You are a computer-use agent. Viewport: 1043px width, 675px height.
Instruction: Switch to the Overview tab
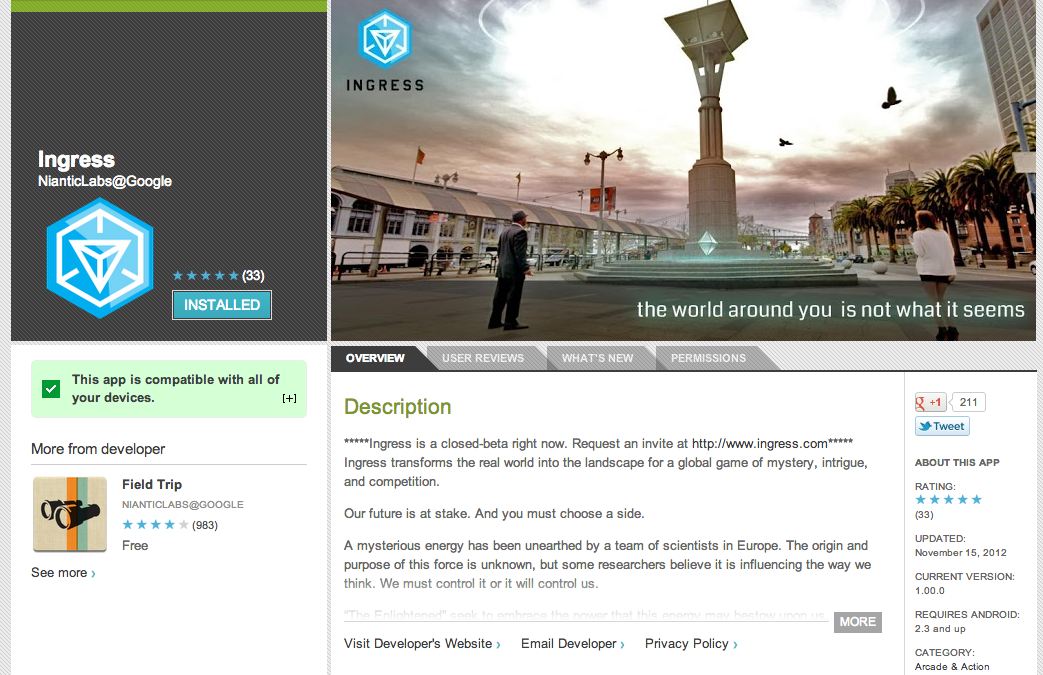(x=375, y=358)
